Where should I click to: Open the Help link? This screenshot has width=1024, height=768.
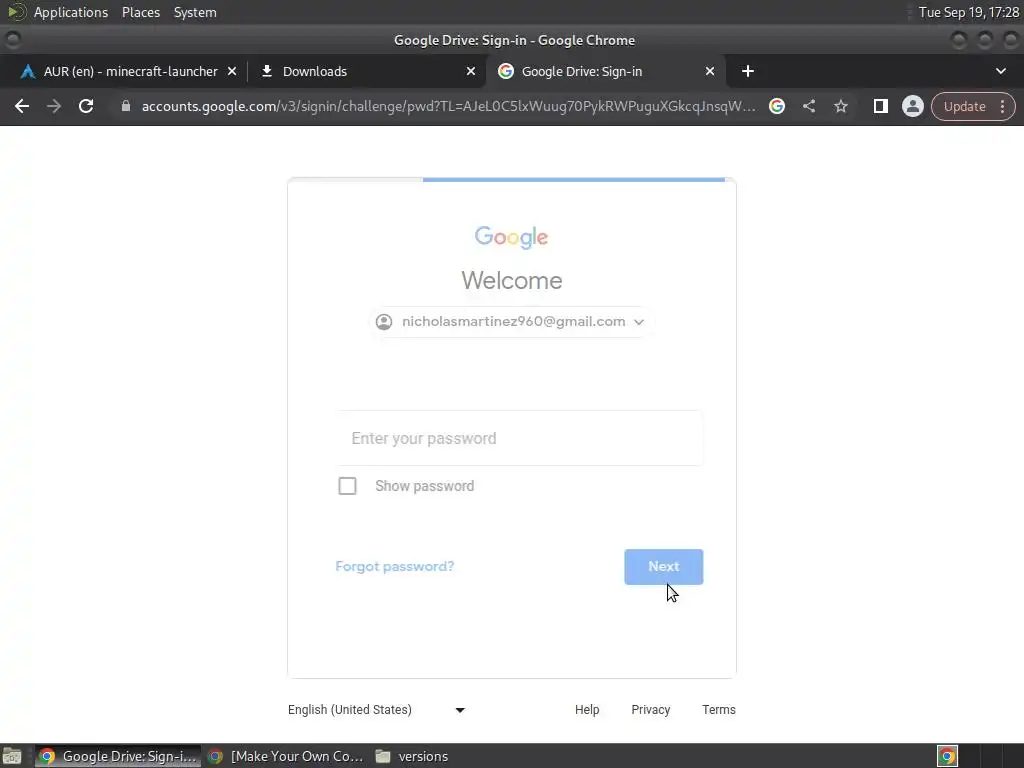pos(587,710)
